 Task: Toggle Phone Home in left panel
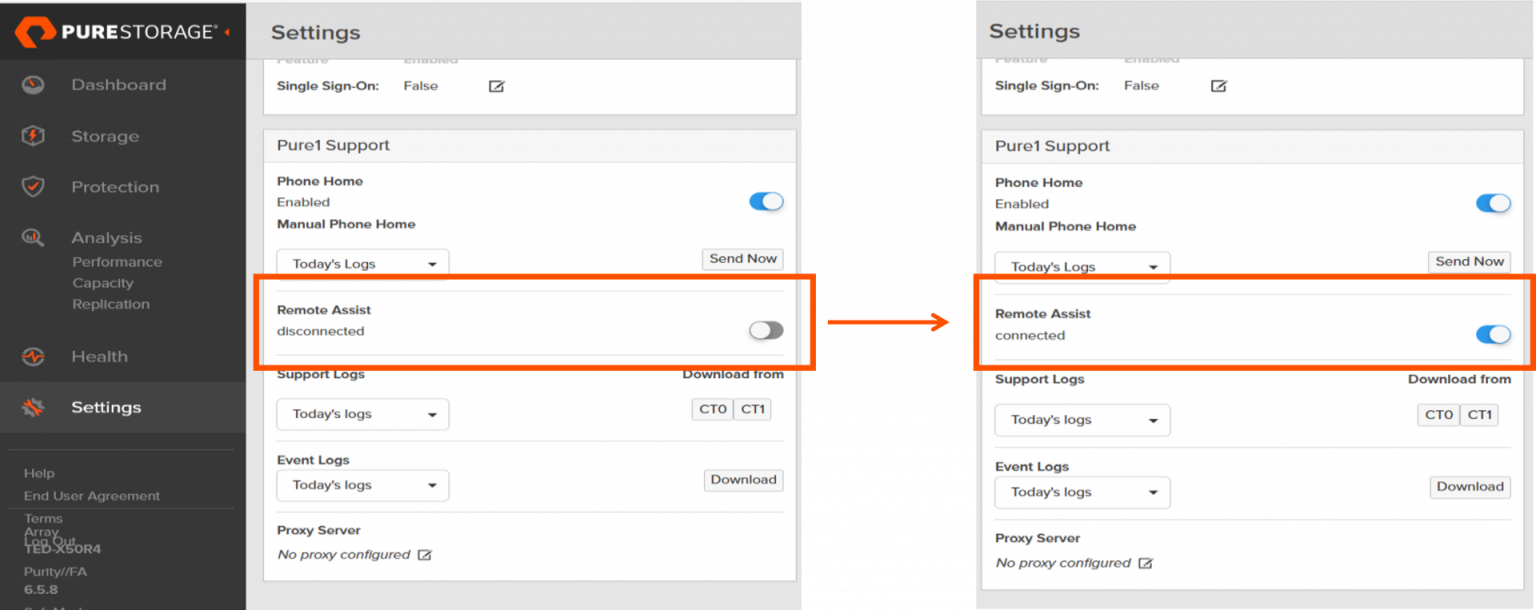click(x=766, y=202)
